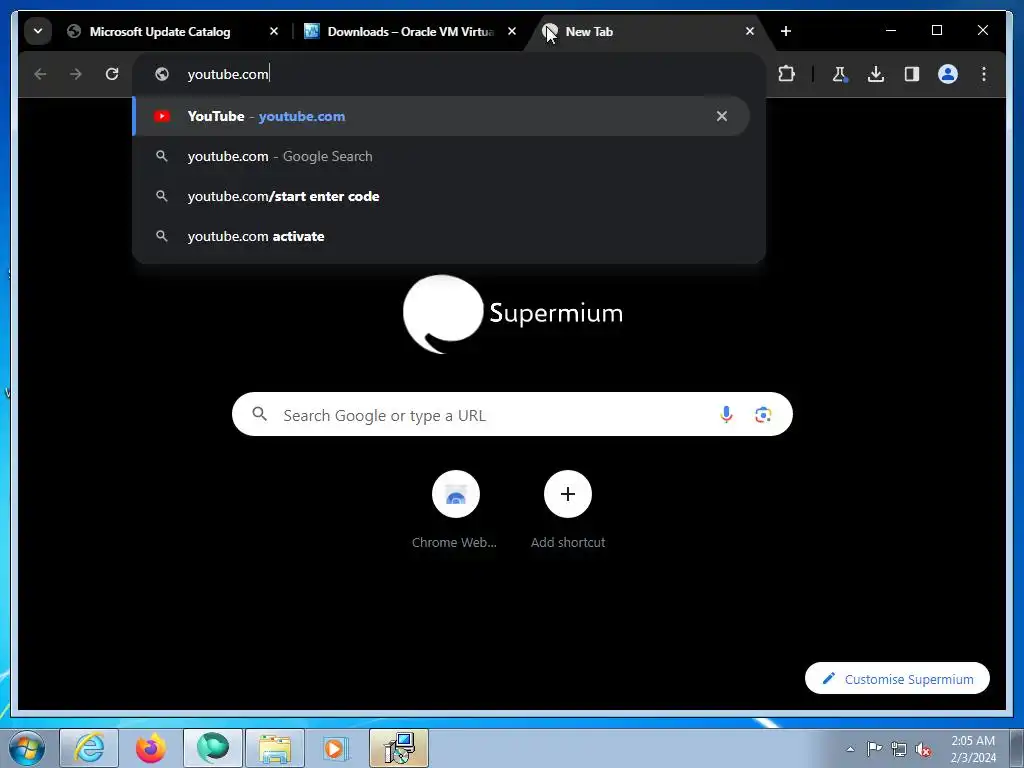
Task: Open the Action Center flag tray icon
Action: pos(874,749)
